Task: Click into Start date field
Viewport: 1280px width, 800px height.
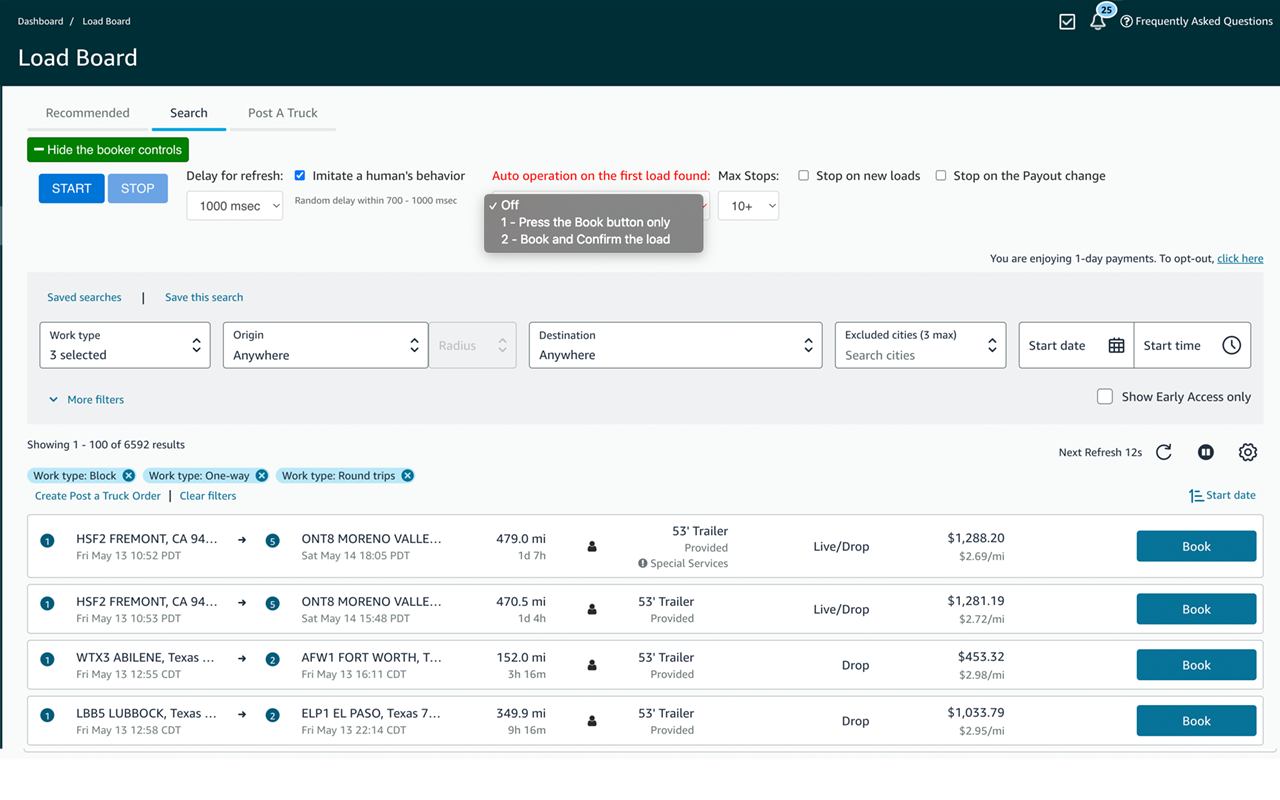Action: click(1076, 345)
